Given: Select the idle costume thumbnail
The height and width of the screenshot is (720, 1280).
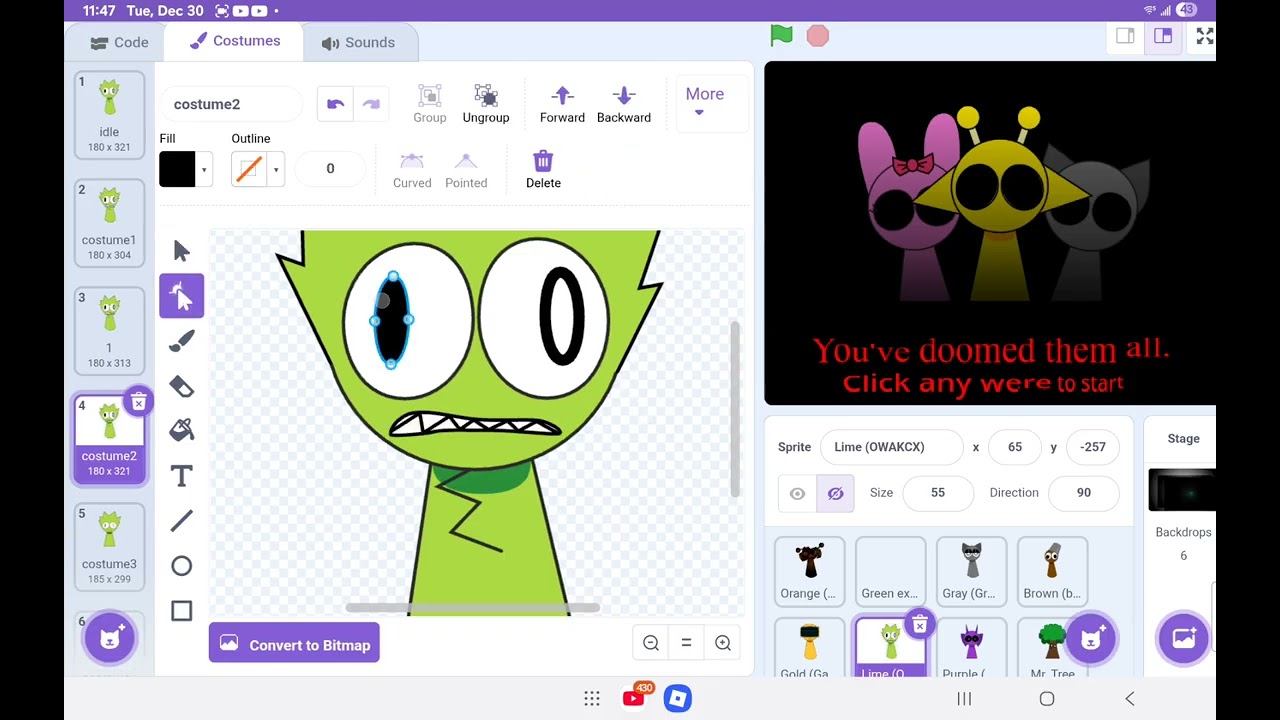Looking at the screenshot, I should click(109, 115).
